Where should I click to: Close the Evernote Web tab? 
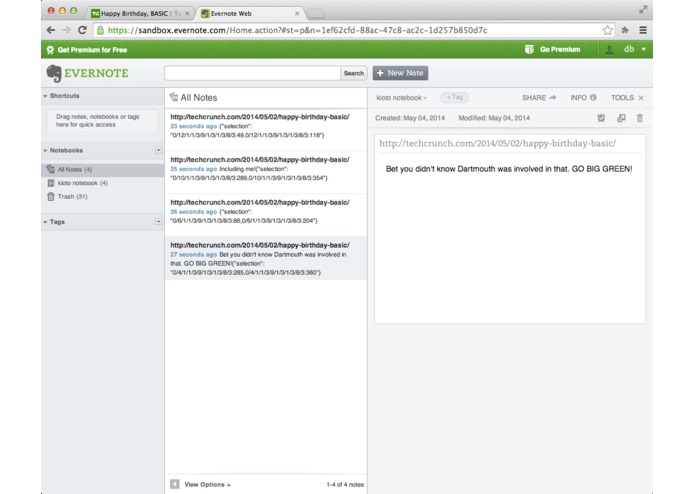pos(297,14)
